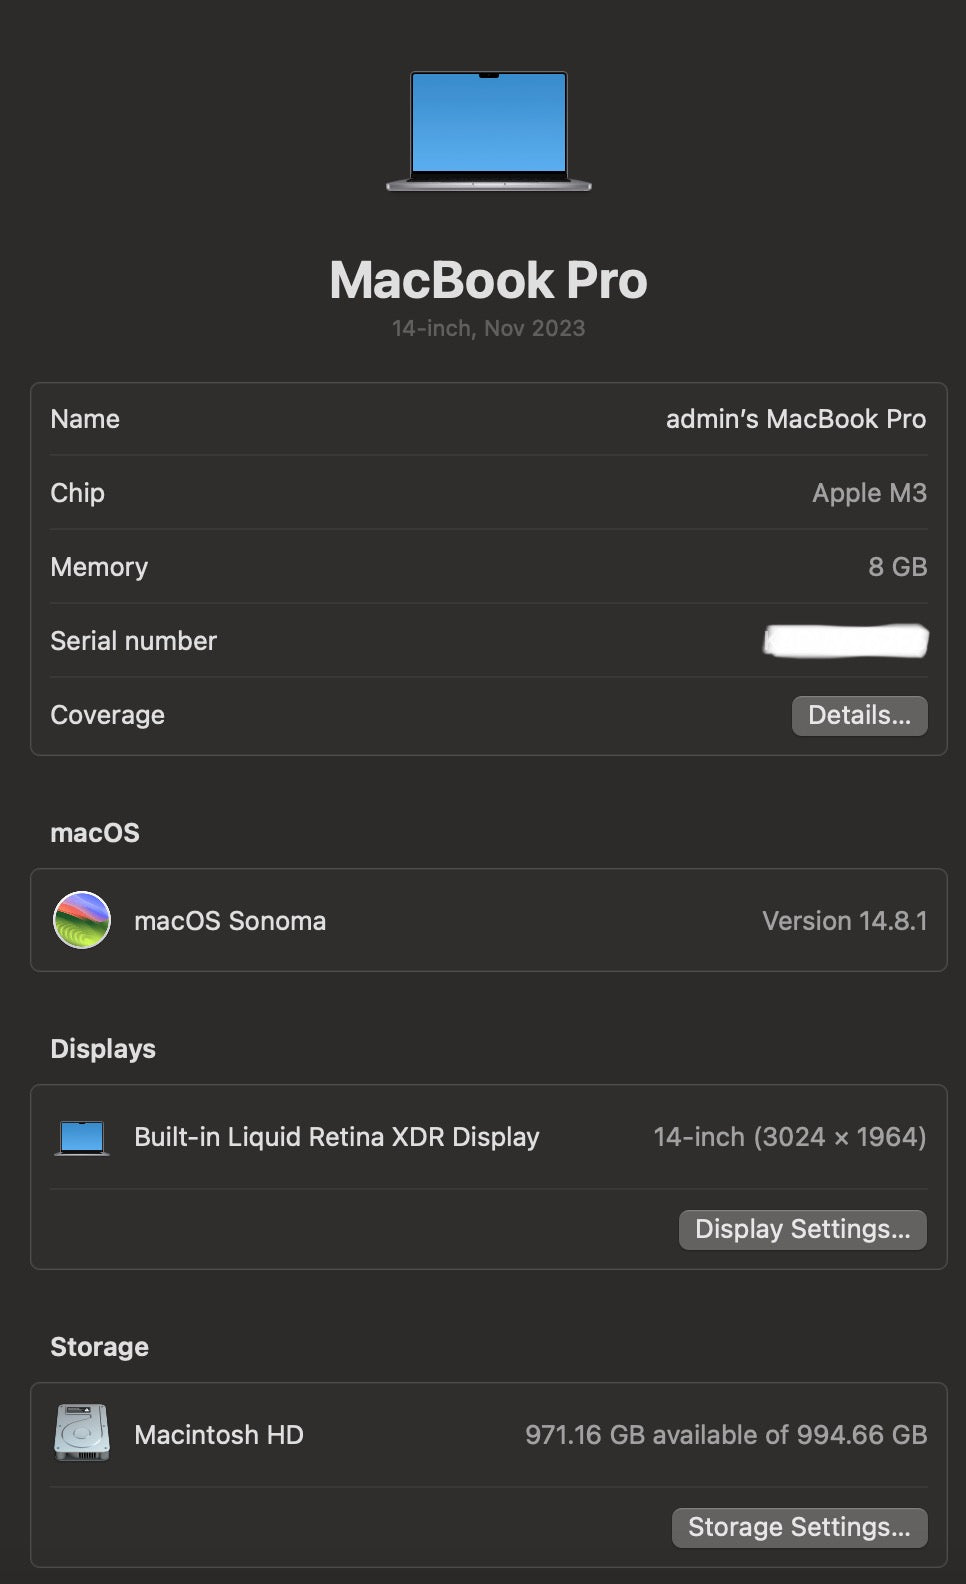
Task: Click the redacted serial number value
Action: pos(845,641)
